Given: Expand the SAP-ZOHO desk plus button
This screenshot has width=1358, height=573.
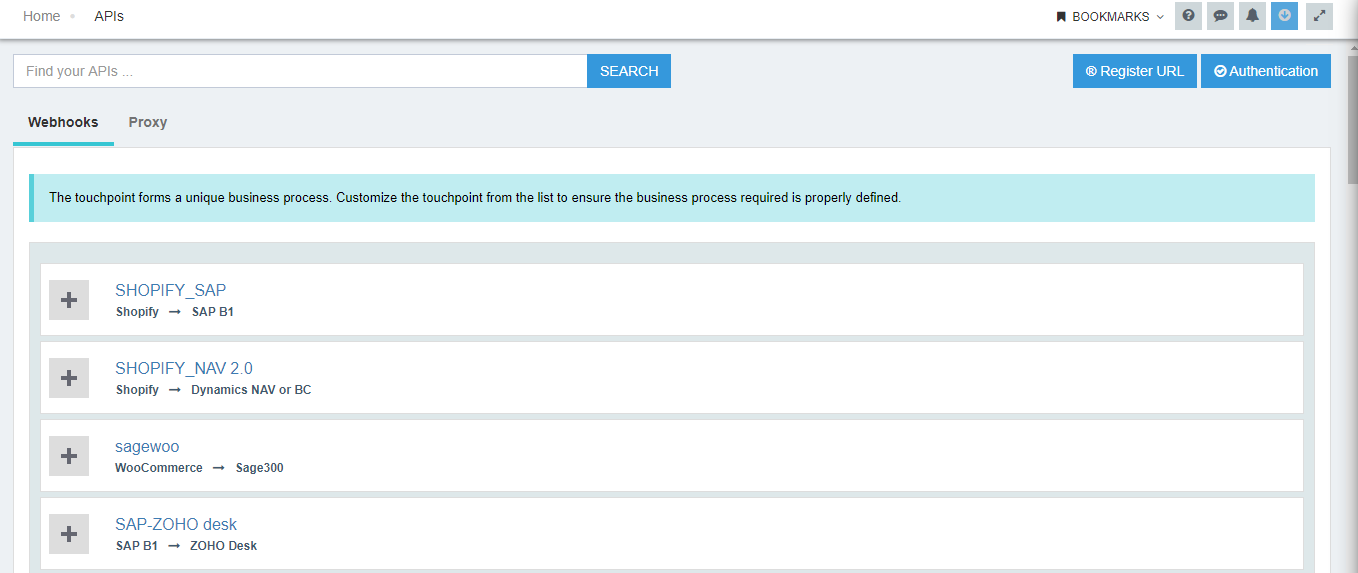Looking at the screenshot, I should (69, 534).
